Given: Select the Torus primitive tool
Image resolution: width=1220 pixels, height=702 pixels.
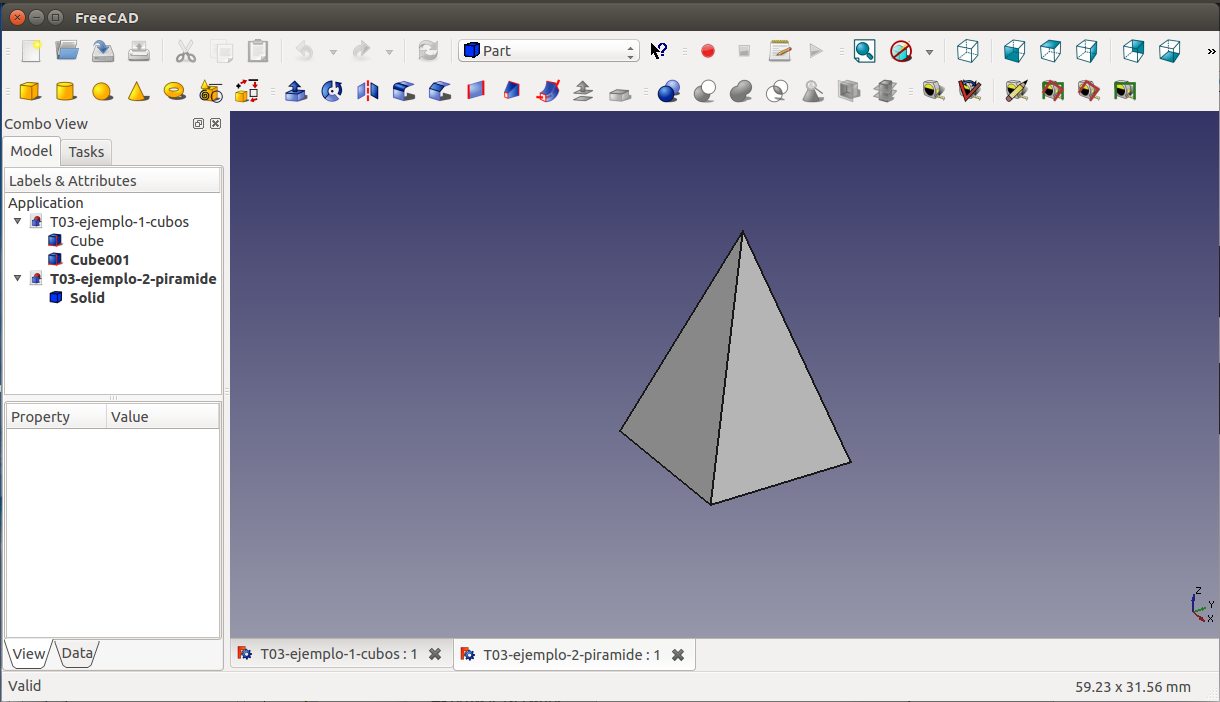Looking at the screenshot, I should [x=174, y=91].
